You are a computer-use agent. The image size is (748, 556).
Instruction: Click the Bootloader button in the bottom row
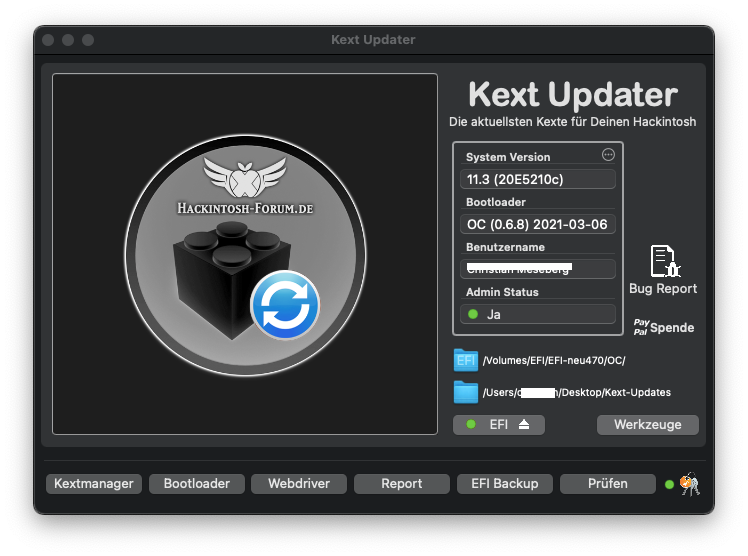197,484
